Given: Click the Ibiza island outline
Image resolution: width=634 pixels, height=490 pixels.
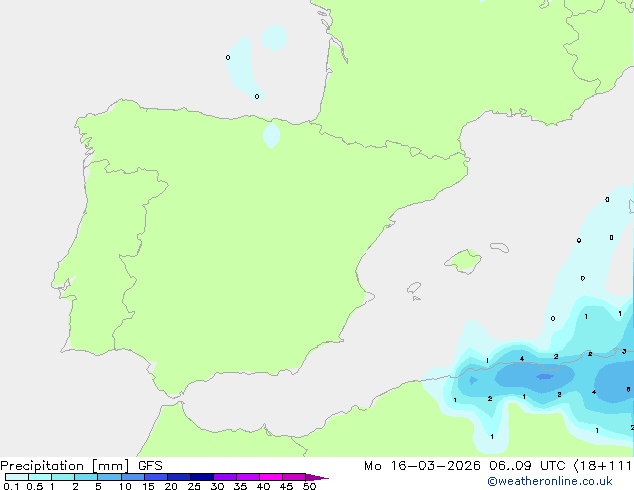Looking at the screenshot, I should click(414, 288).
